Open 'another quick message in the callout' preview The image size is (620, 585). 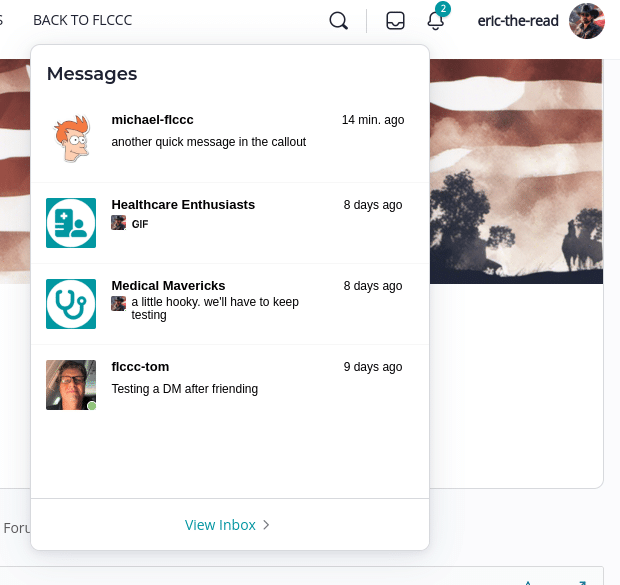pyautogui.click(x=208, y=142)
